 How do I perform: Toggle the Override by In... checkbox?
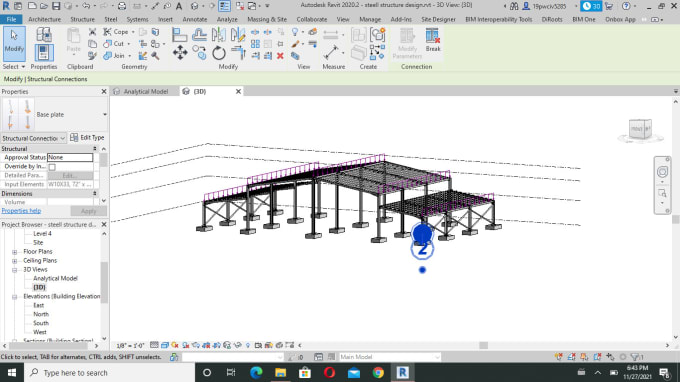[x=52, y=167]
